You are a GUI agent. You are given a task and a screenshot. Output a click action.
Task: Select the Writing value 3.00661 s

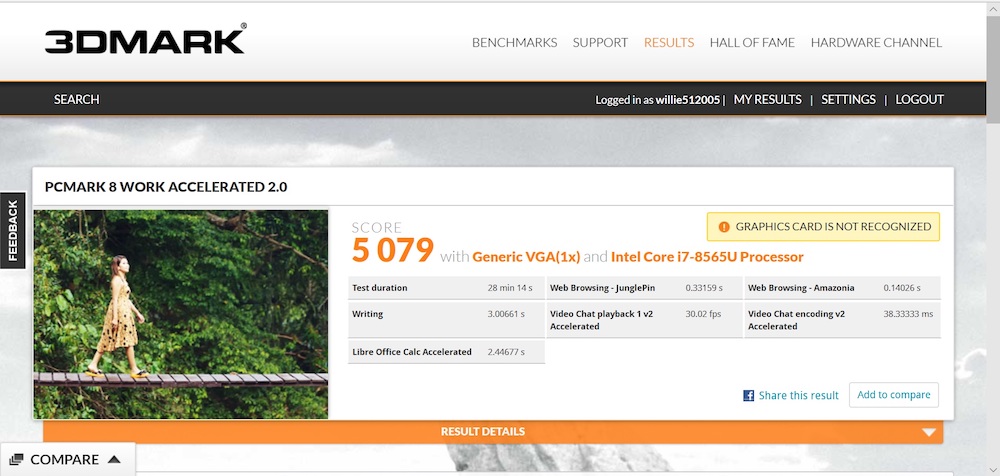click(x=506, y=314)
